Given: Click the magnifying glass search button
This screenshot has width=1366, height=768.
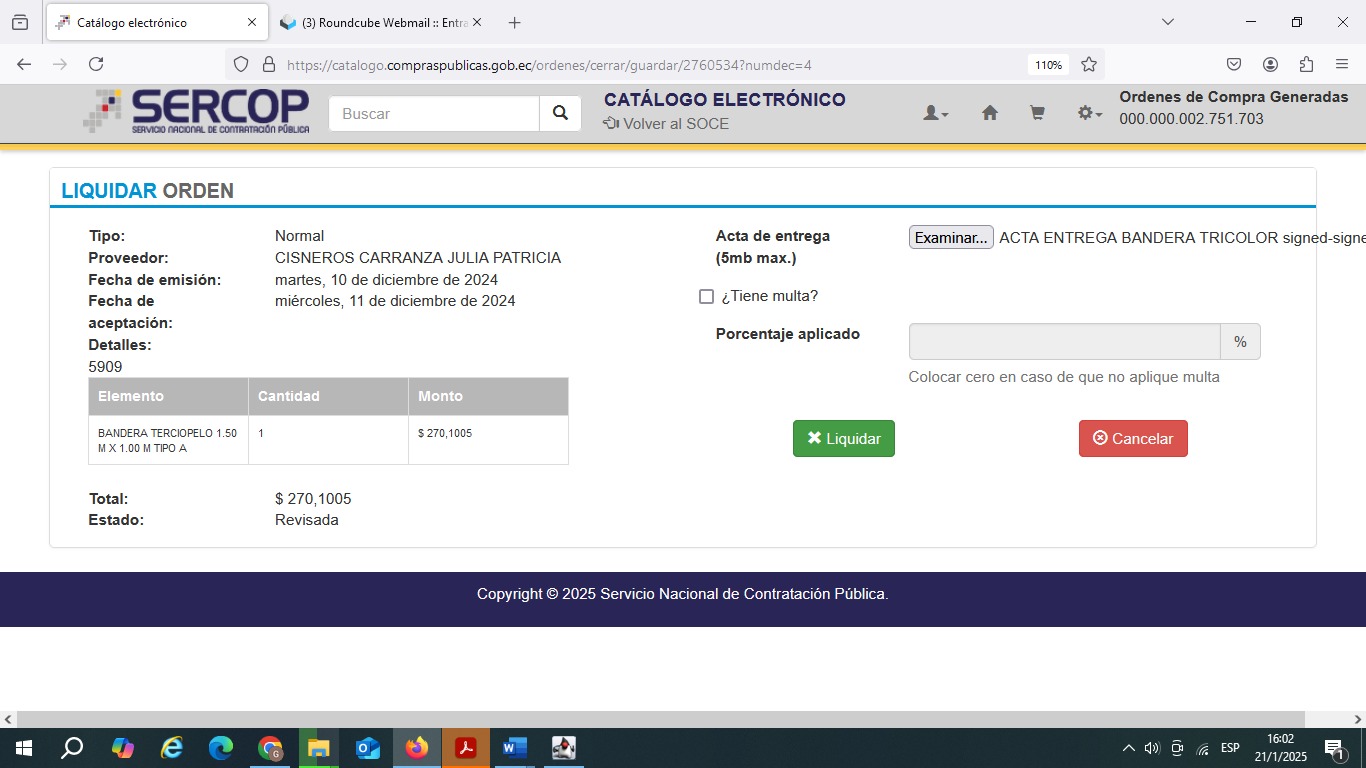Looking at the screenshot, I should [560, 114].
